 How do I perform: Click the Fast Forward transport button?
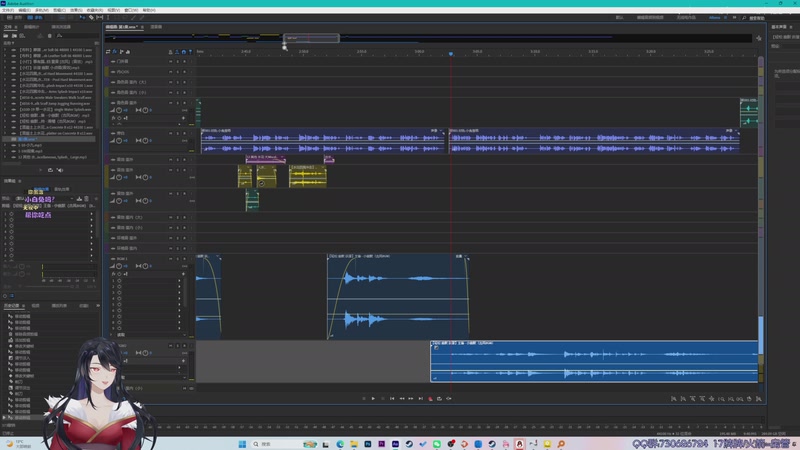click(411, 398)
